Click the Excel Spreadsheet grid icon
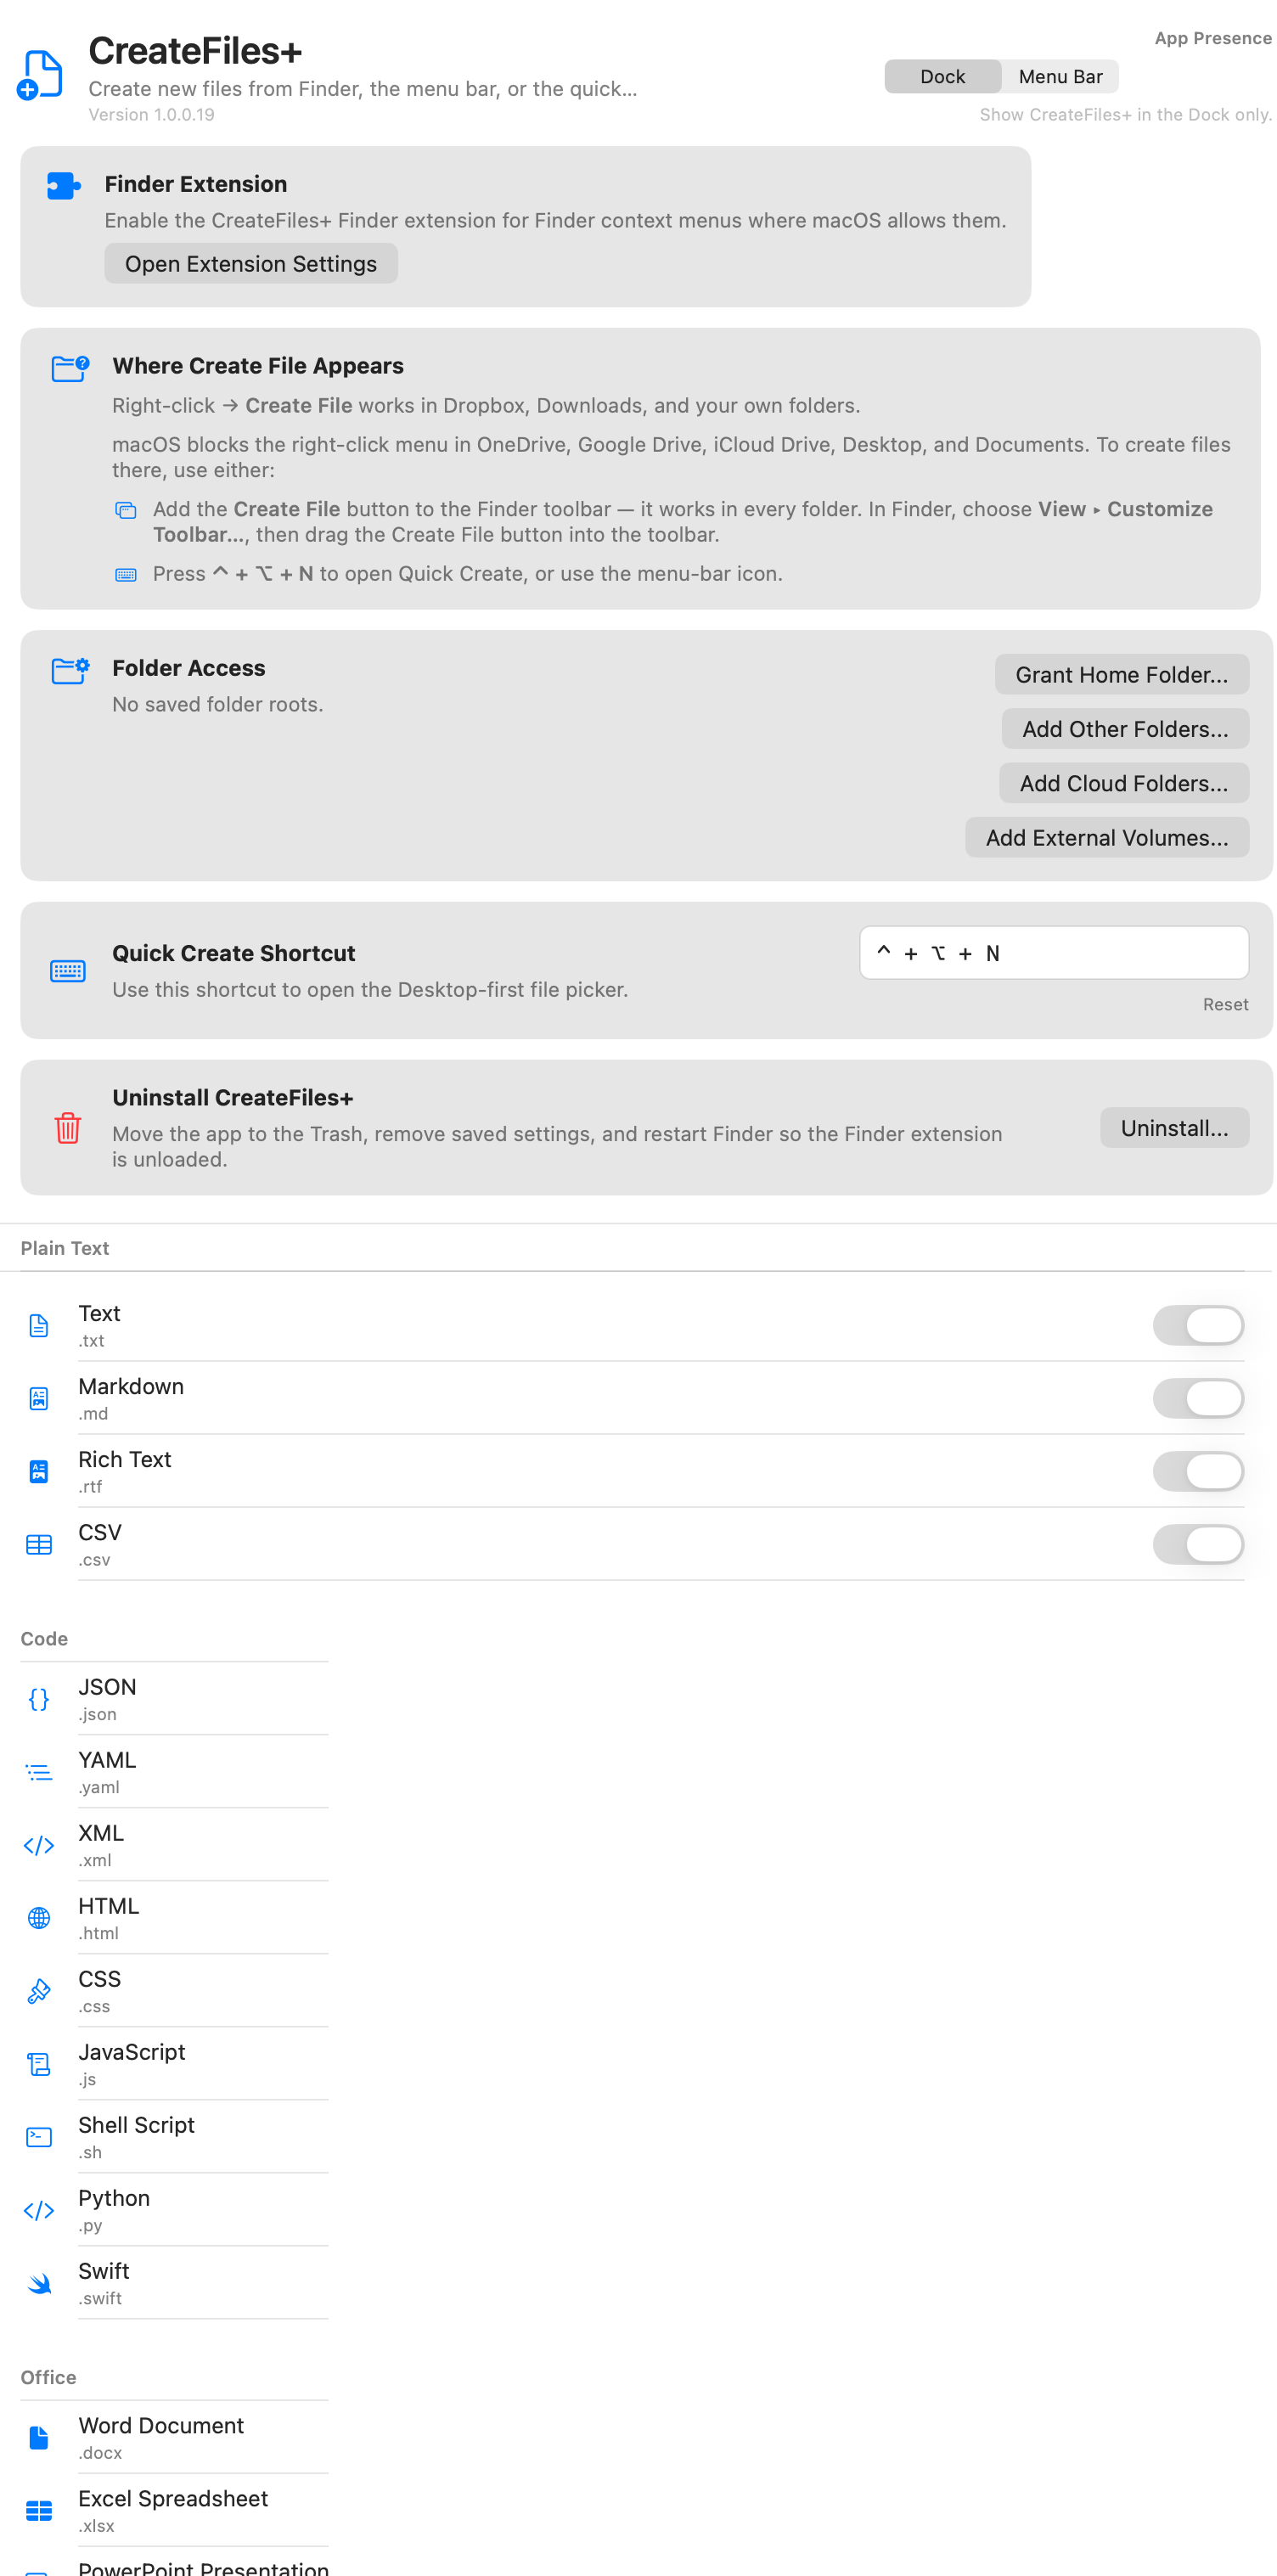This screenshot has height=2576, width=1277. [39, 2510]
